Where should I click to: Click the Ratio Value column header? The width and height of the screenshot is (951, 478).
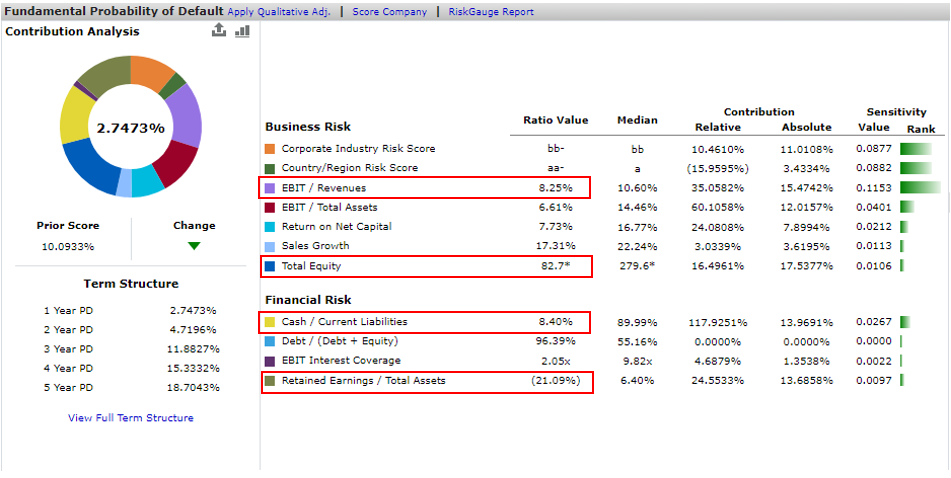click(x=556, y=120)
